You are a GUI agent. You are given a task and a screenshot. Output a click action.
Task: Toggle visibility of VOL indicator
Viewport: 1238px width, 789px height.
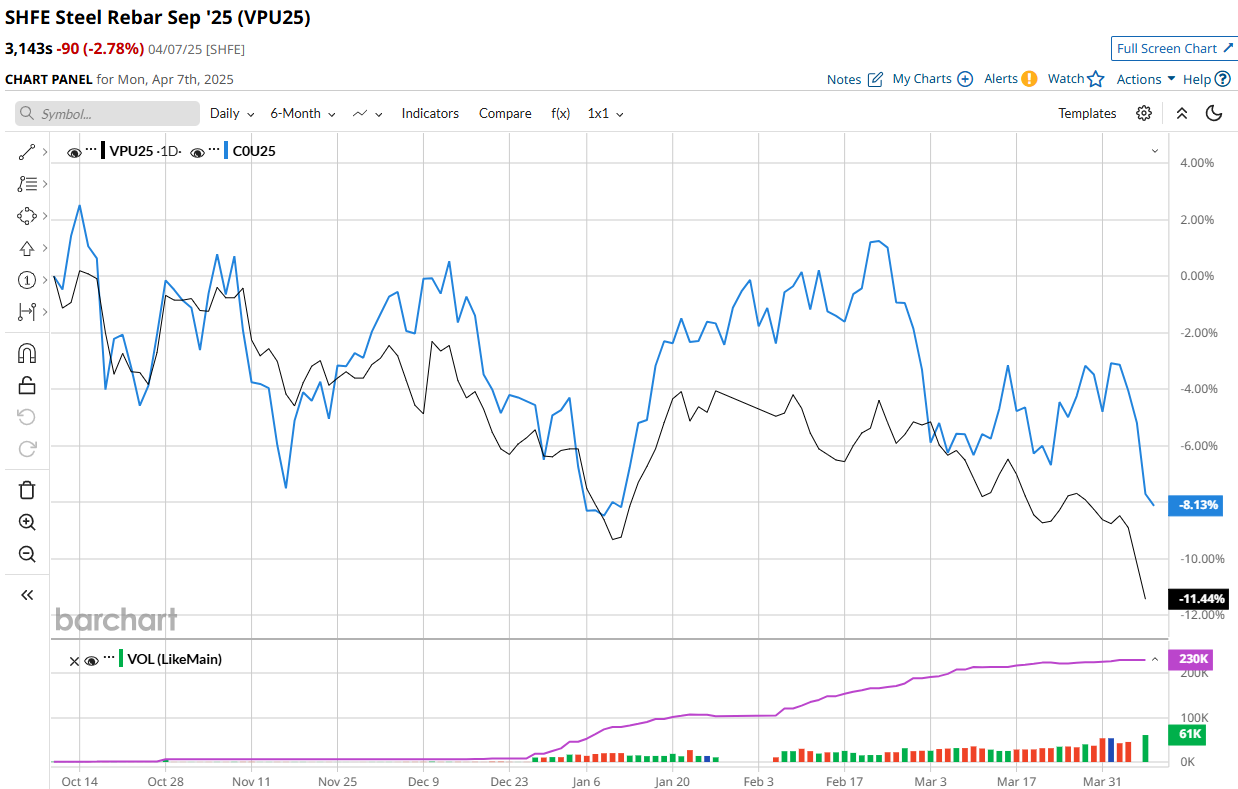tap(91, 660)
